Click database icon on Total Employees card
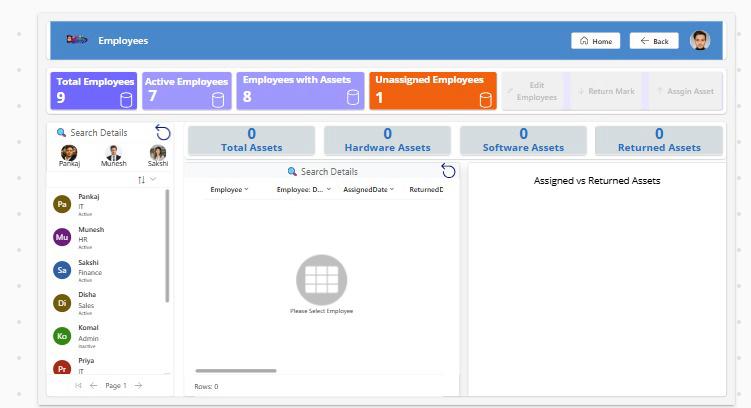 pos(126,100)
